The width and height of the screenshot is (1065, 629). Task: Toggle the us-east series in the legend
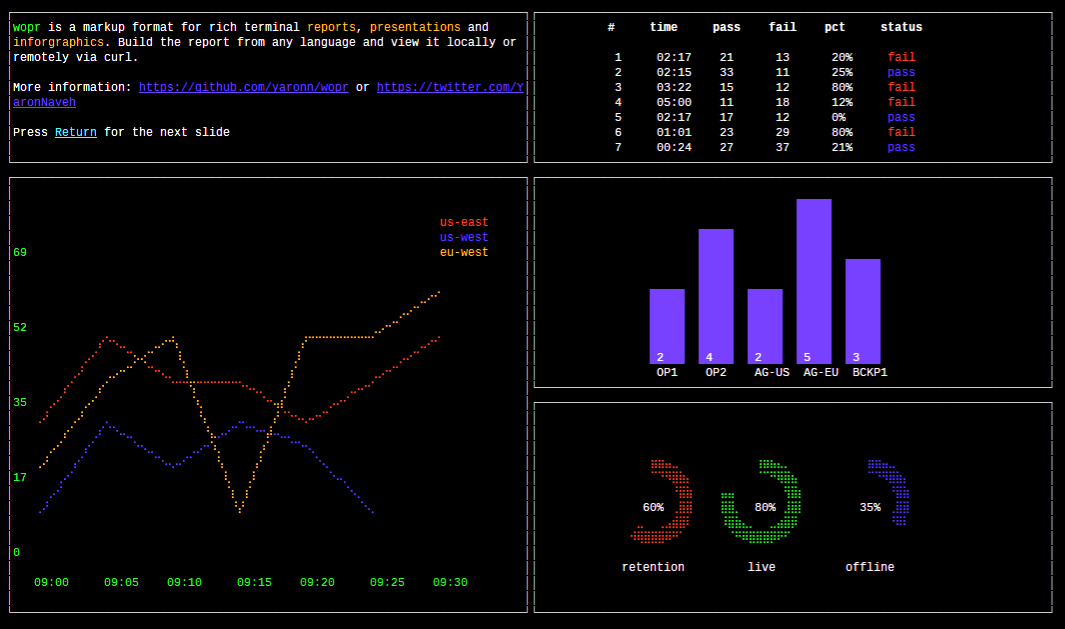[x=463, y=222]
